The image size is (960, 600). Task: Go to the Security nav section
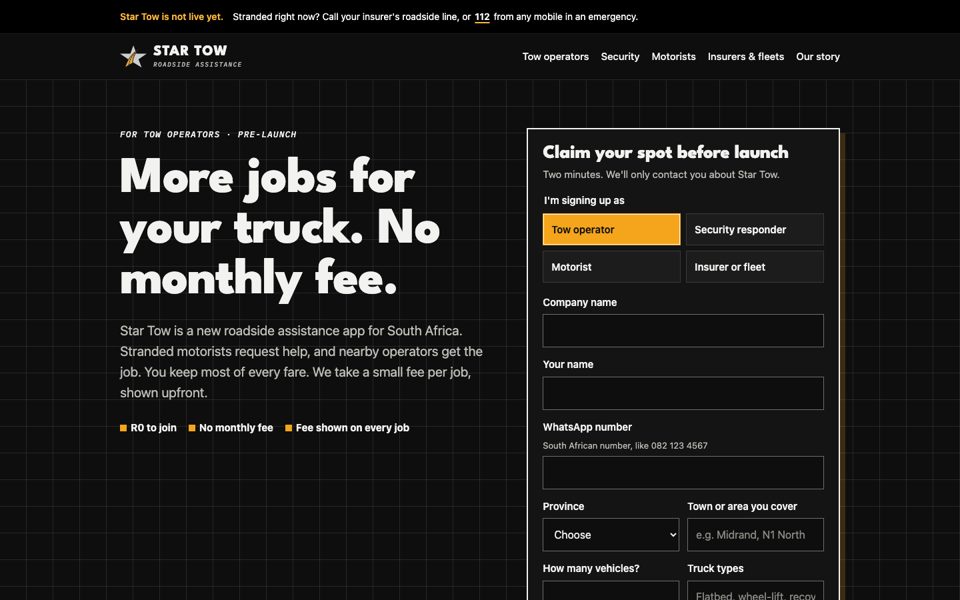[x=620, y=56]
